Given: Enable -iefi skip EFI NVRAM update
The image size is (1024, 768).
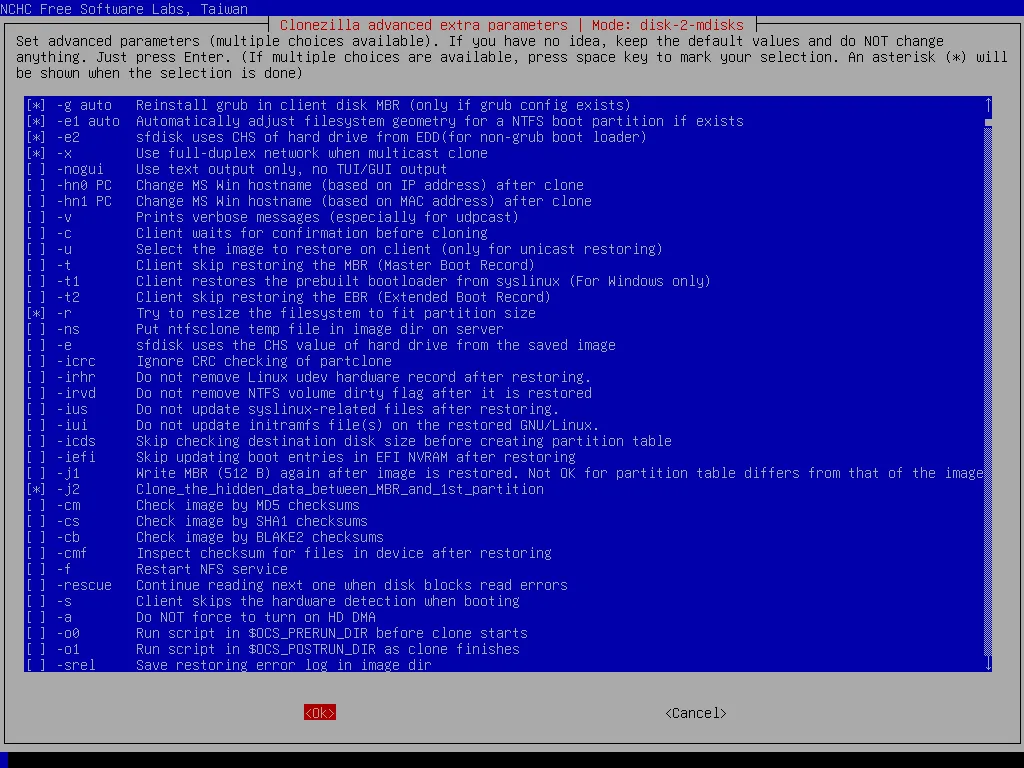Looking at the screenshot, I should (x=36, y=457).
